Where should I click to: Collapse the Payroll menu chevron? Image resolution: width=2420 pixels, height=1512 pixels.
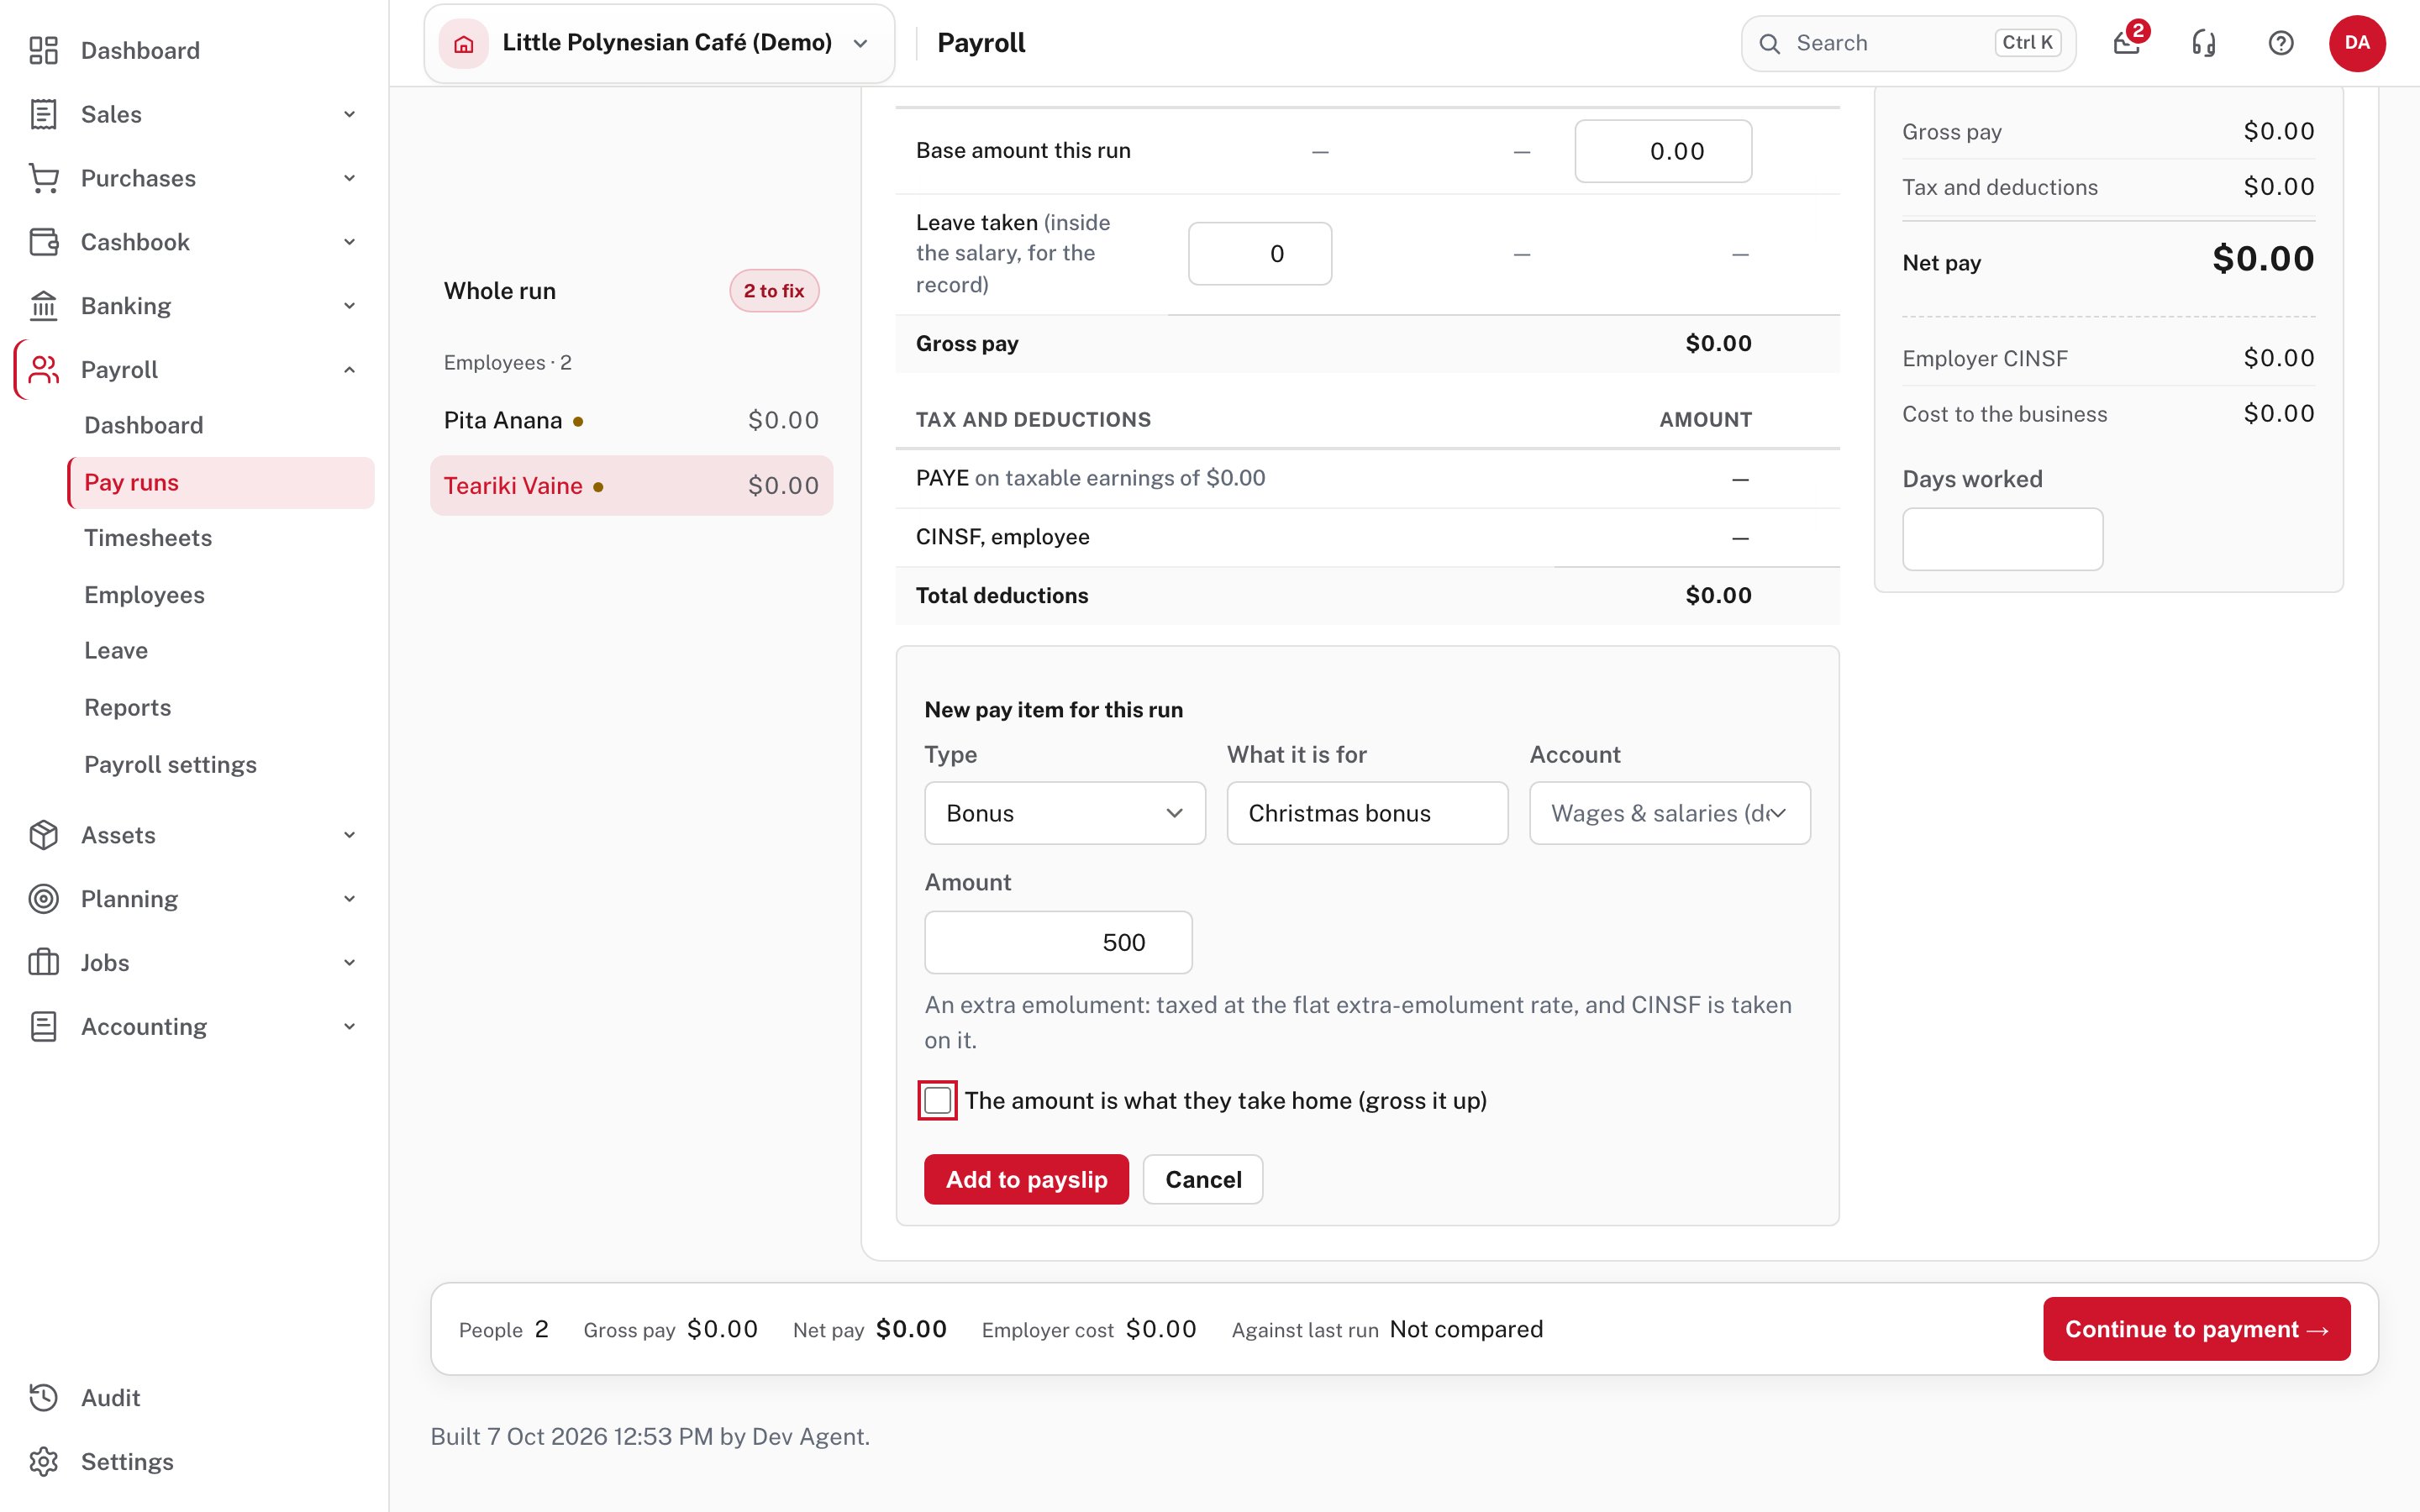pos(349,370)
